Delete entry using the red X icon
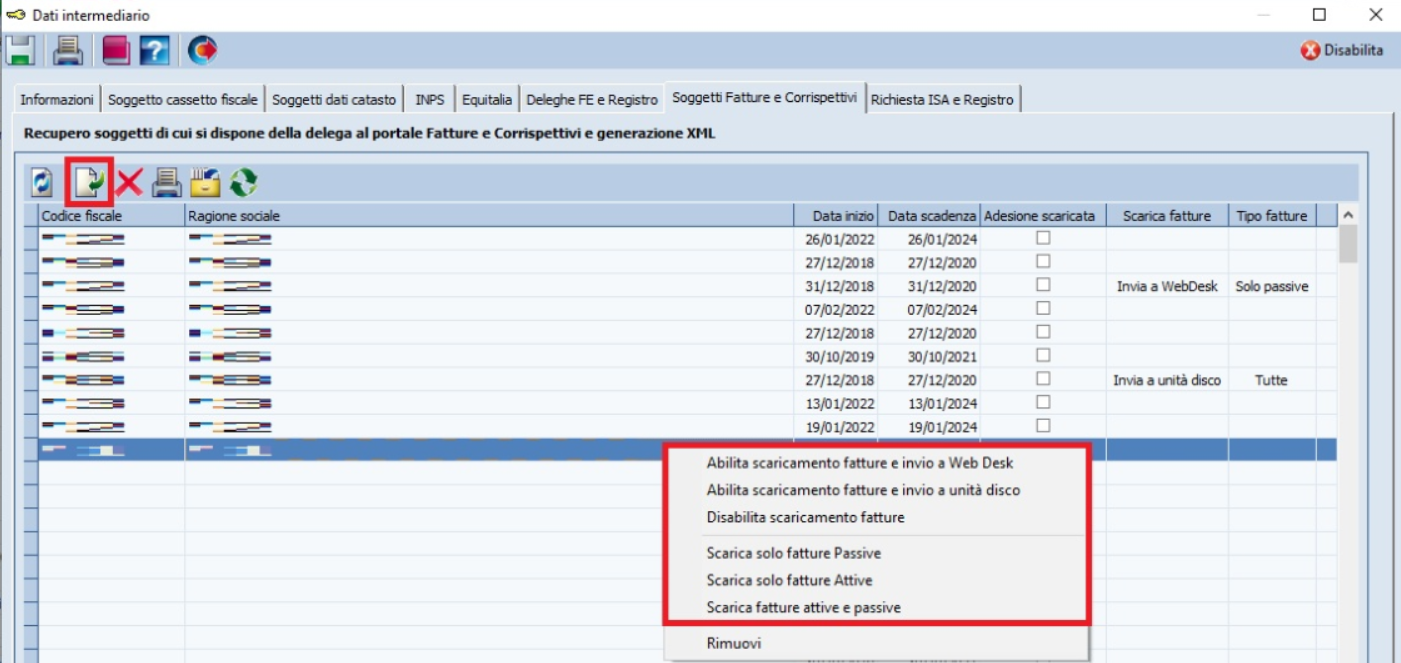Screen dimensions: 1401x663 (x=129, y=182)
